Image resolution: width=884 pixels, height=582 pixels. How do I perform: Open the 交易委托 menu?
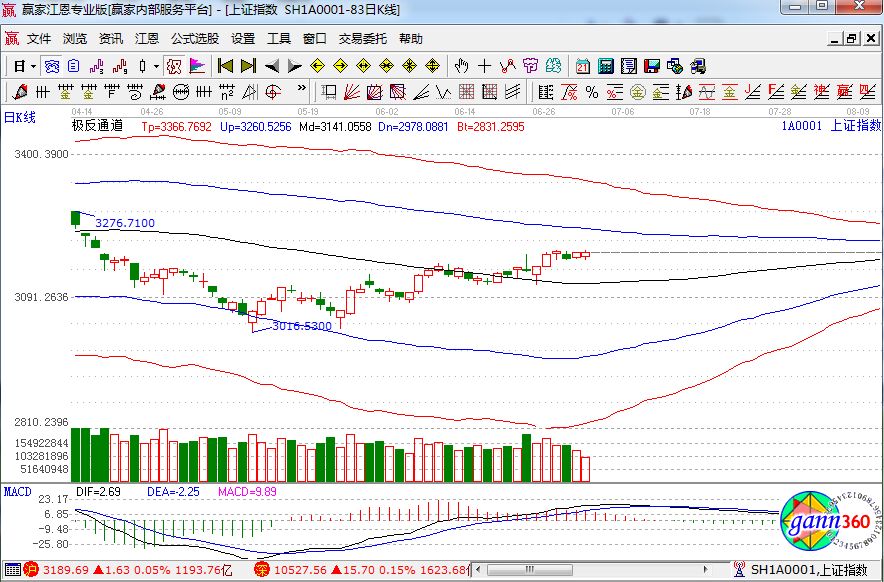pos(362,39)
